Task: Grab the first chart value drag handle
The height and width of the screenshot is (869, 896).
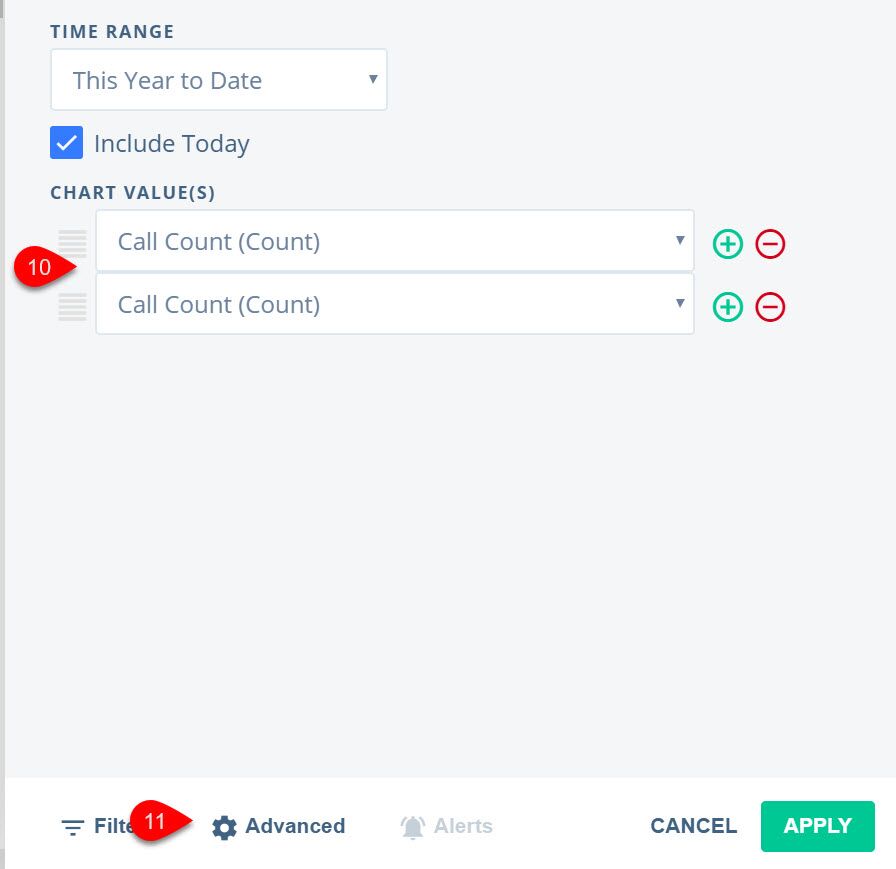Action: click(72, 243)
